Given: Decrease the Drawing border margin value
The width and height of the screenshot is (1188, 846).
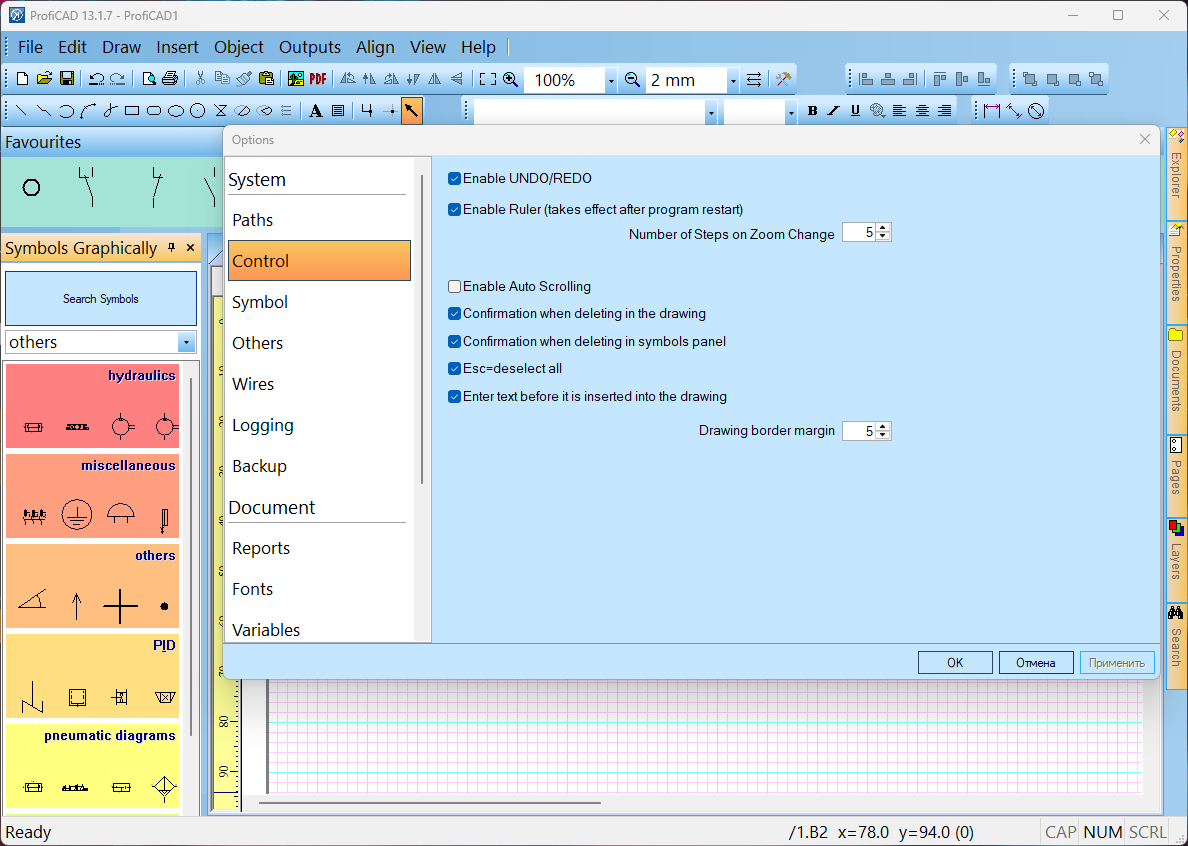Looking at the screenshot, I should 883,435.
